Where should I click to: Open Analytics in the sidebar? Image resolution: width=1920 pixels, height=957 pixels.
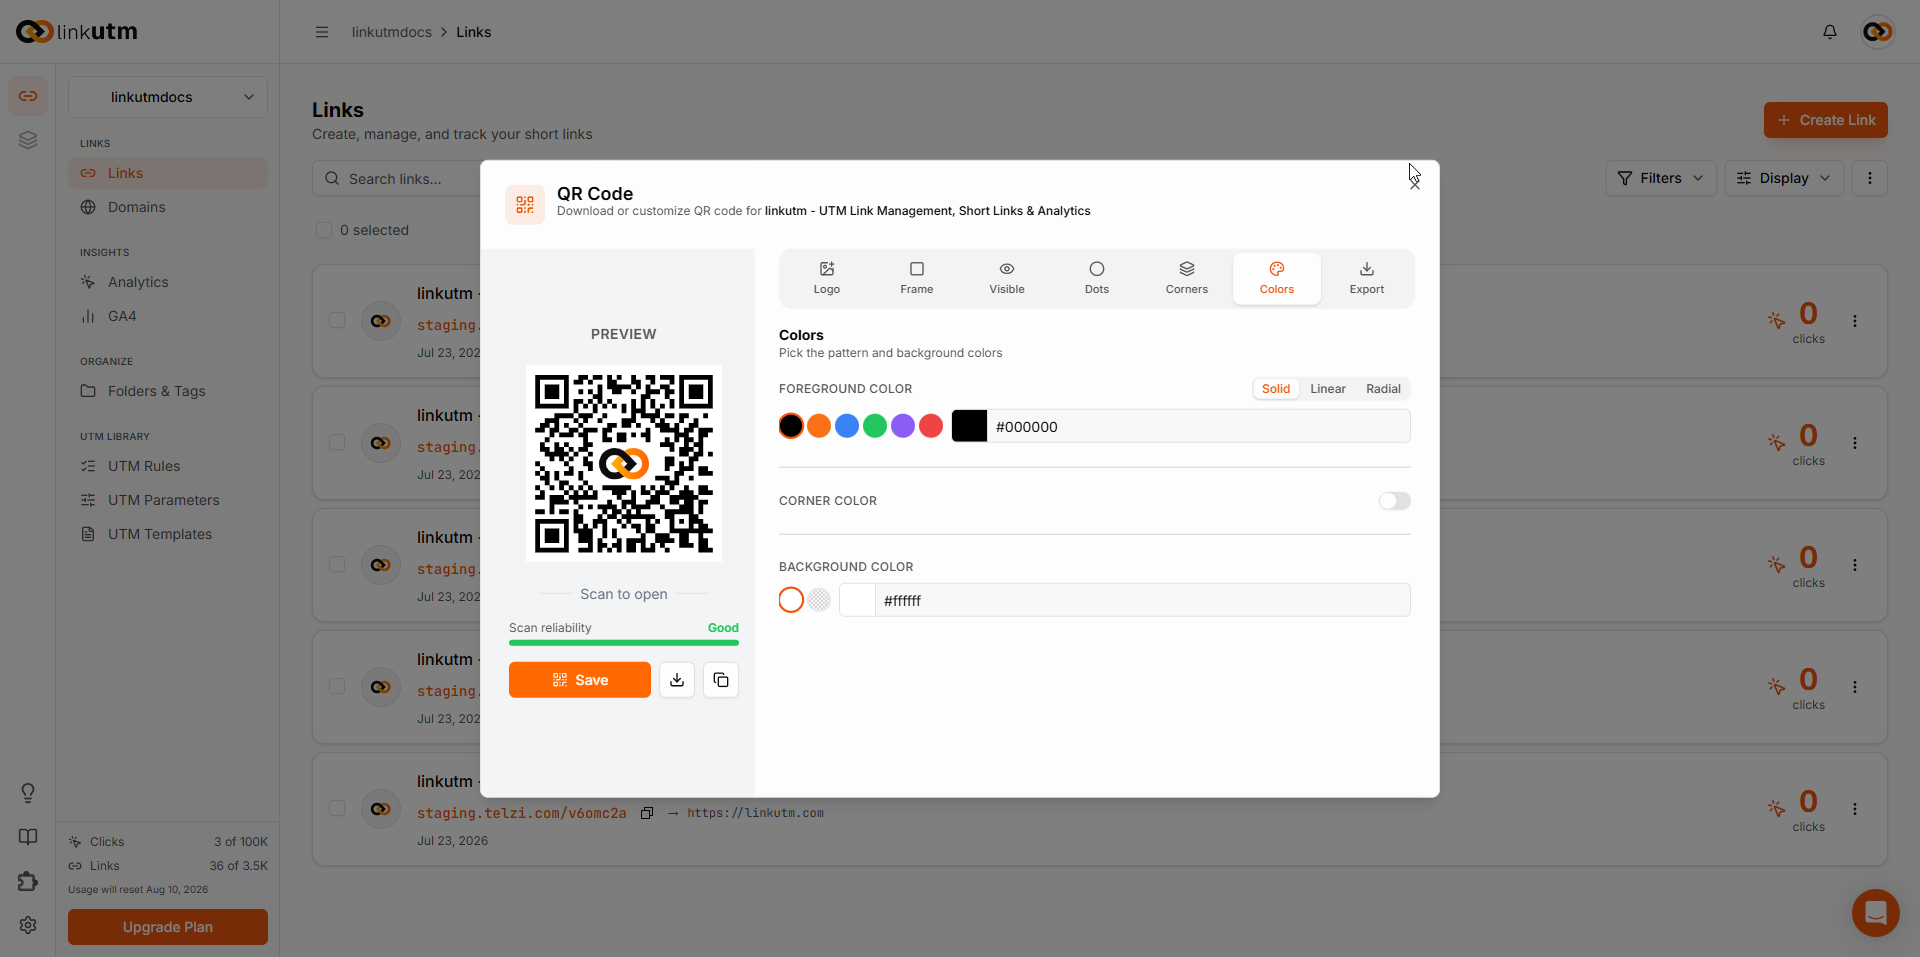[168, 282]
